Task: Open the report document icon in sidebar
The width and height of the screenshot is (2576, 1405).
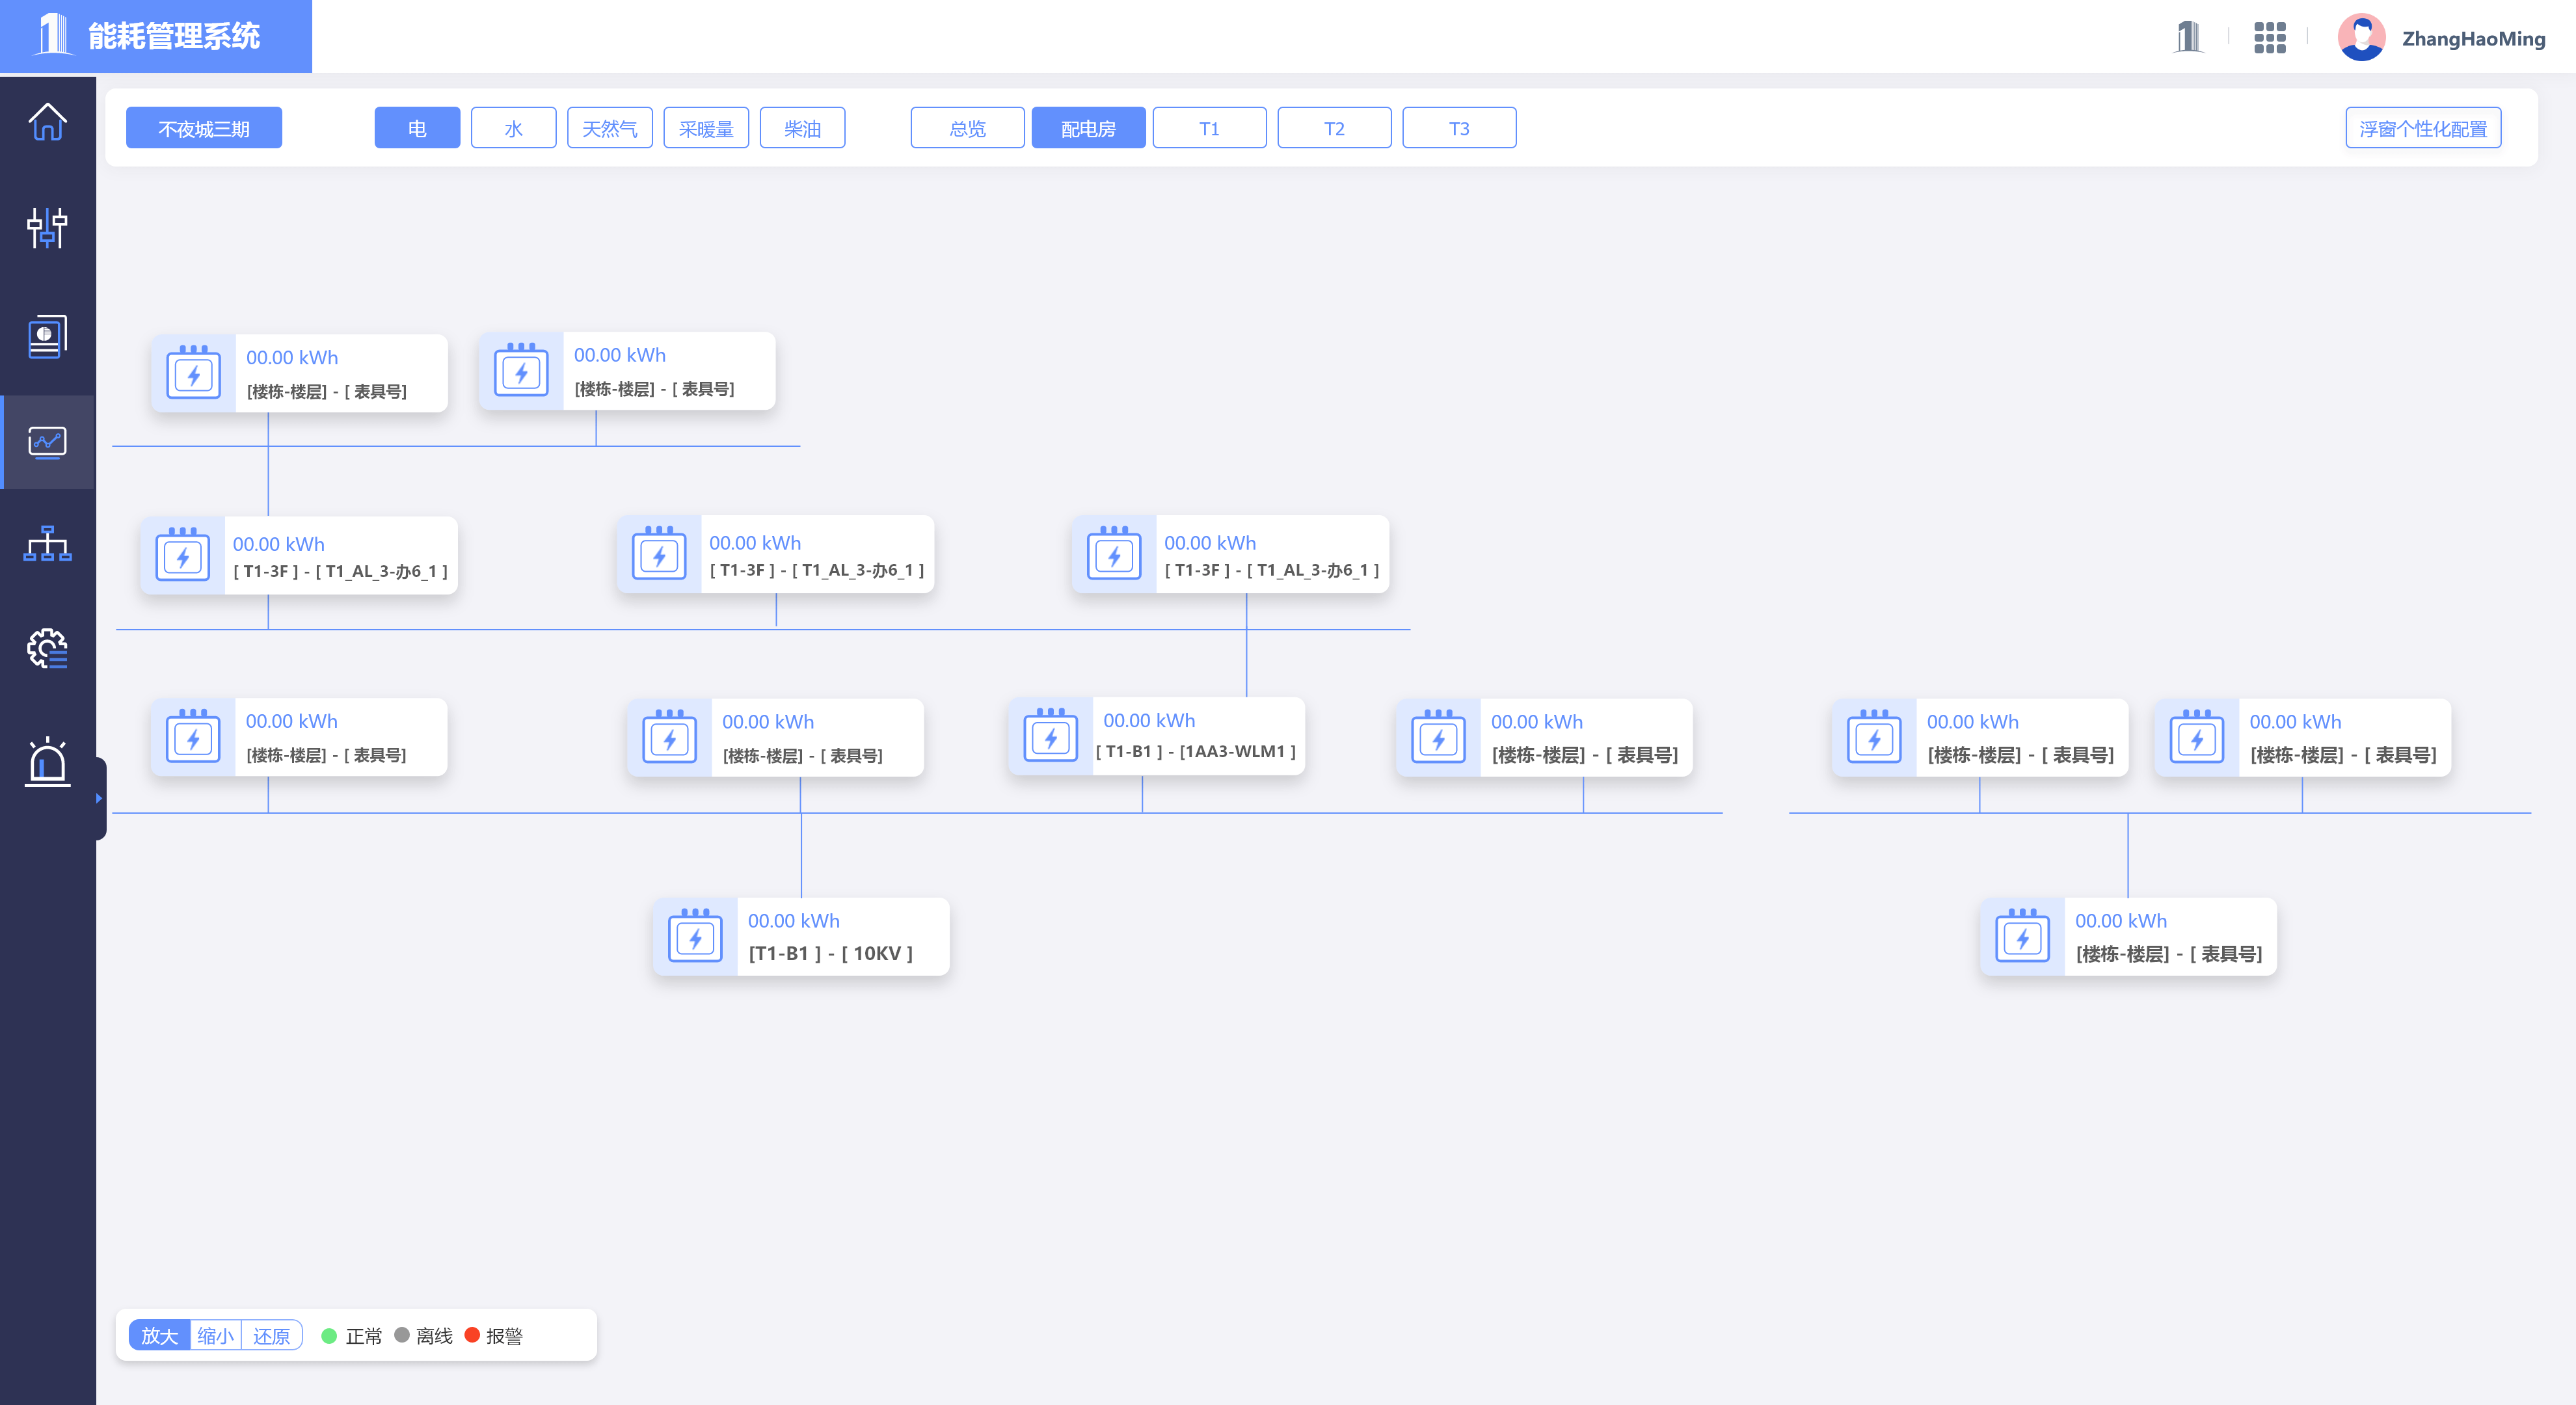Action: coord(47,336)
